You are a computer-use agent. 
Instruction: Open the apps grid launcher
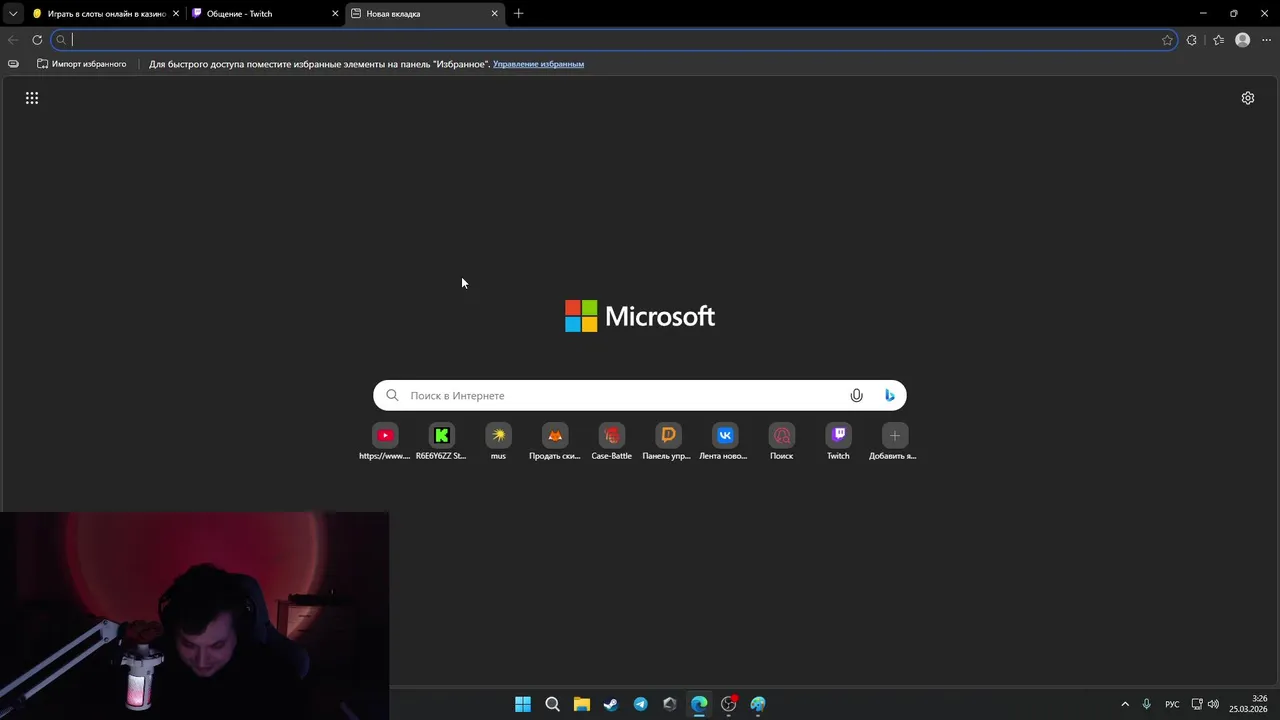click(32, 98)
